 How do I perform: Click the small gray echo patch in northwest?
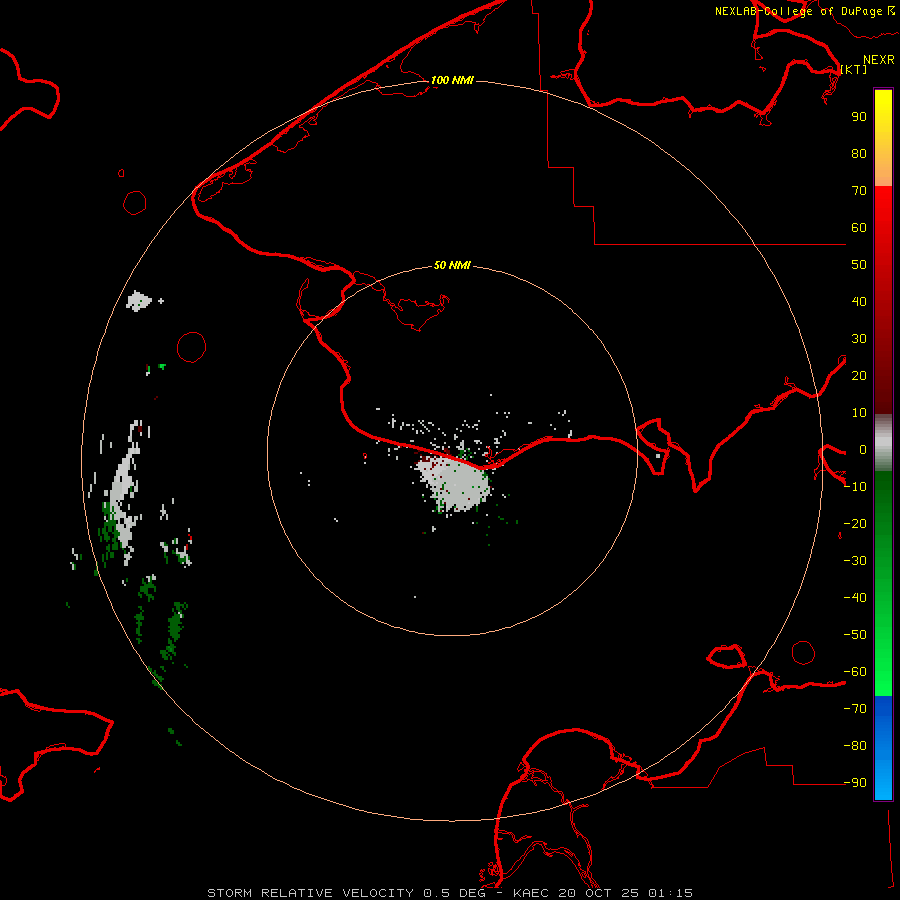pos(138,301)
